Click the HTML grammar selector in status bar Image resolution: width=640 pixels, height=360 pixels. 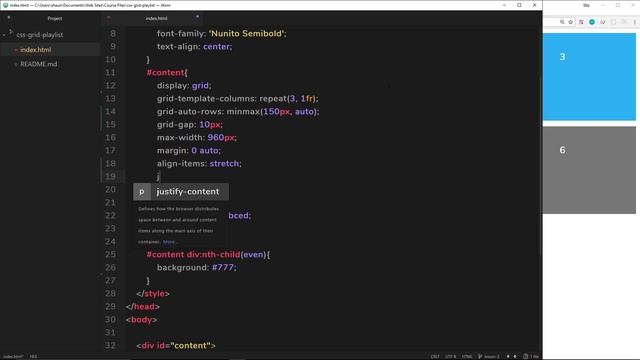467,357
